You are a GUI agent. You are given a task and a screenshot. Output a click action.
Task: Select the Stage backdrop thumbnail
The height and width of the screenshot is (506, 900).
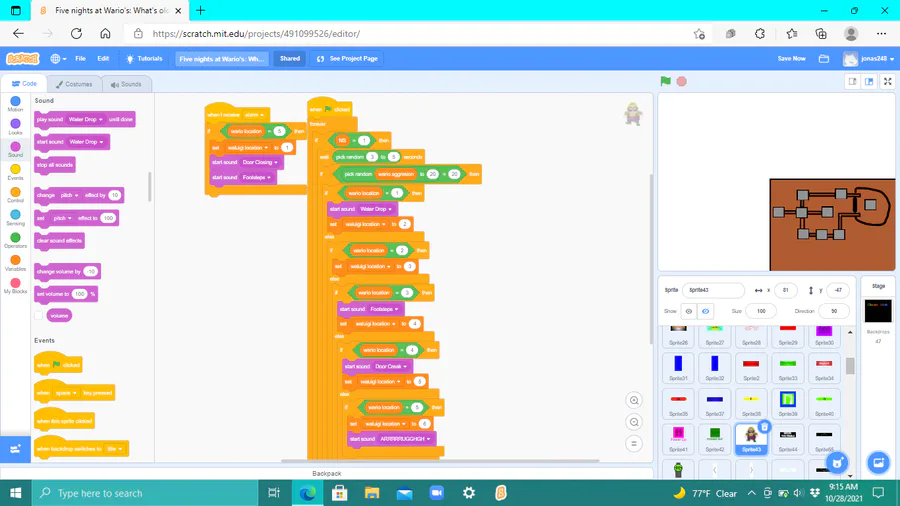pos(878,311)
